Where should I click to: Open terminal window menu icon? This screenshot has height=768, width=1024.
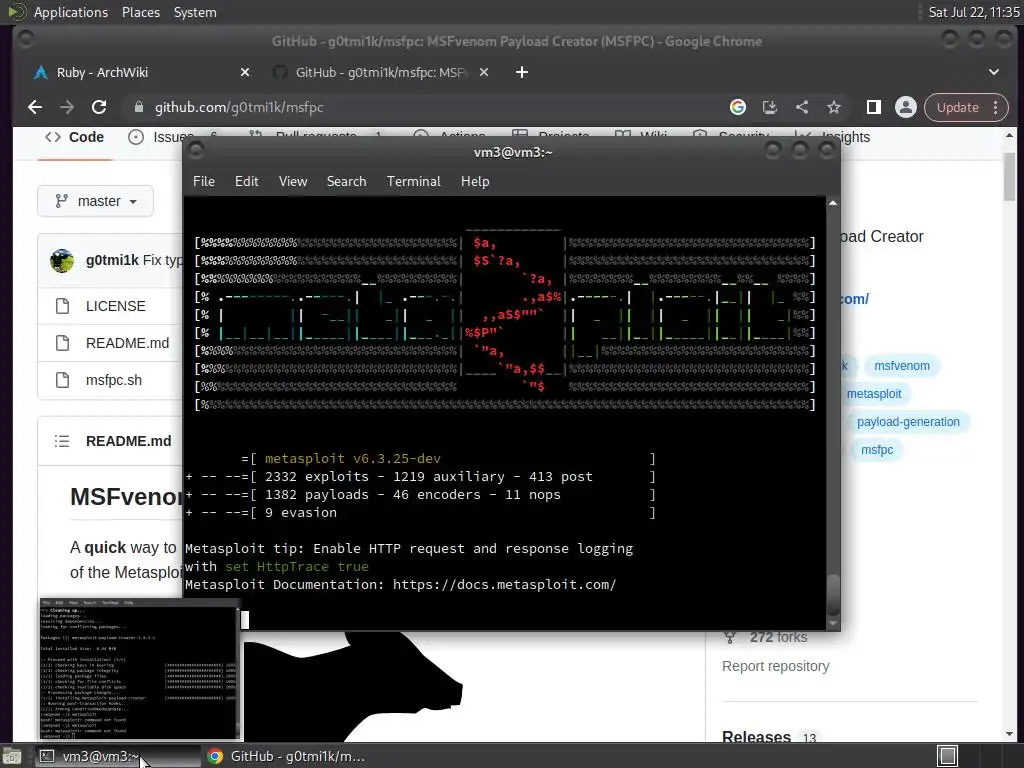pos(196,152)
